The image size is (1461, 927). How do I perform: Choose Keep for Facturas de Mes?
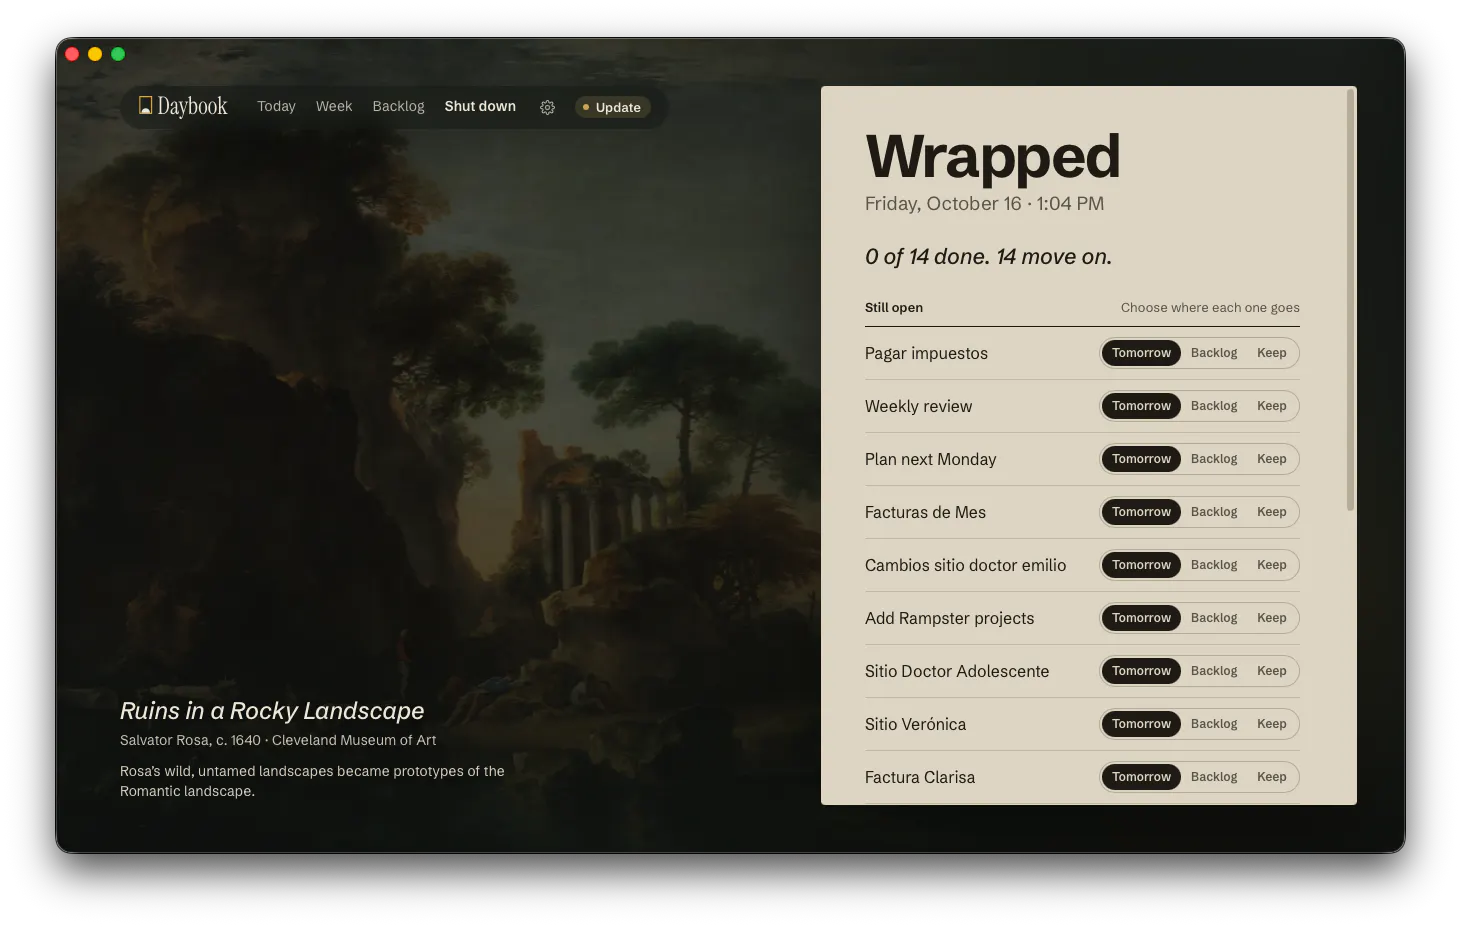1272,512
